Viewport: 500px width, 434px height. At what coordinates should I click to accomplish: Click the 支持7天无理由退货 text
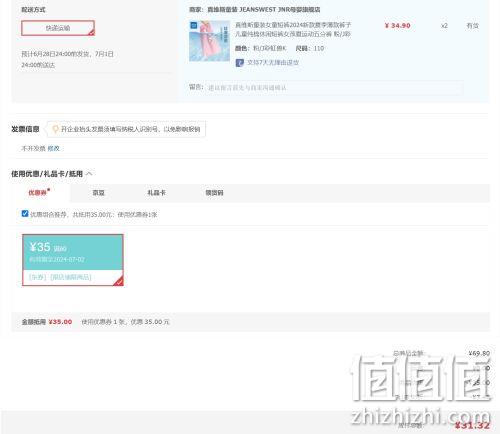[273, 63]
